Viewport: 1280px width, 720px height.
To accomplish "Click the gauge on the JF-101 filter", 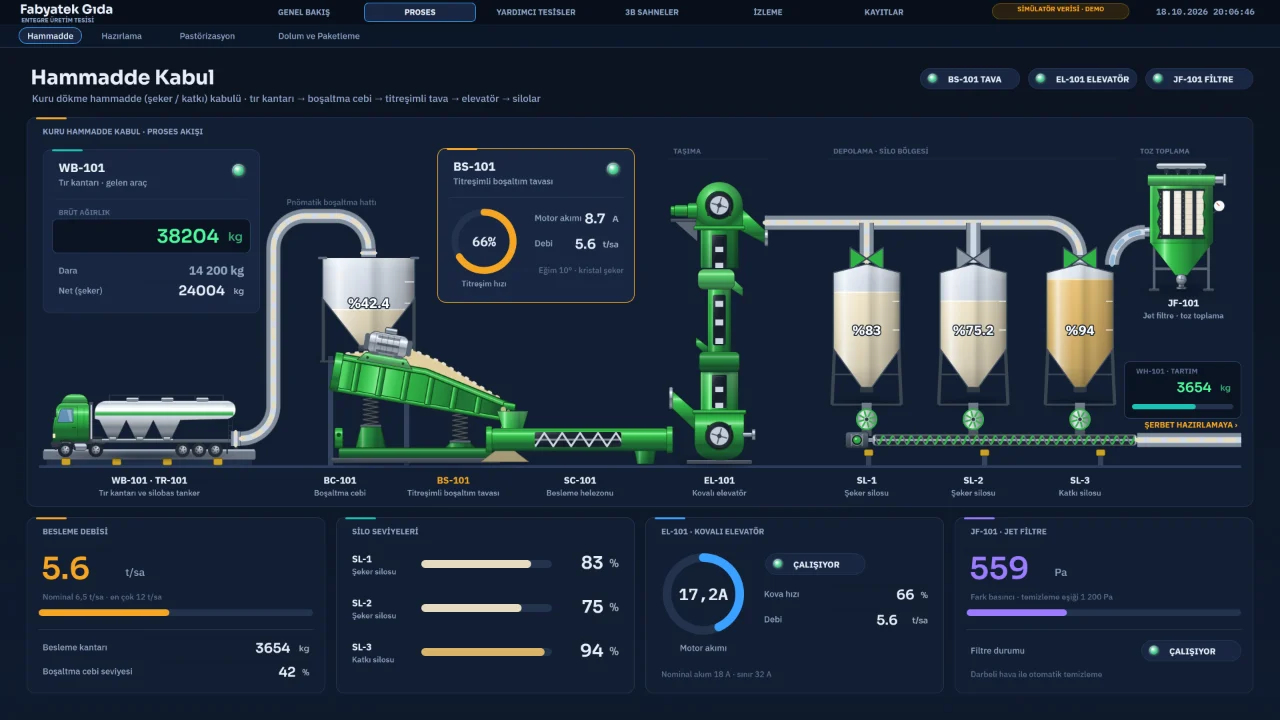I will tap(1219, 206).
